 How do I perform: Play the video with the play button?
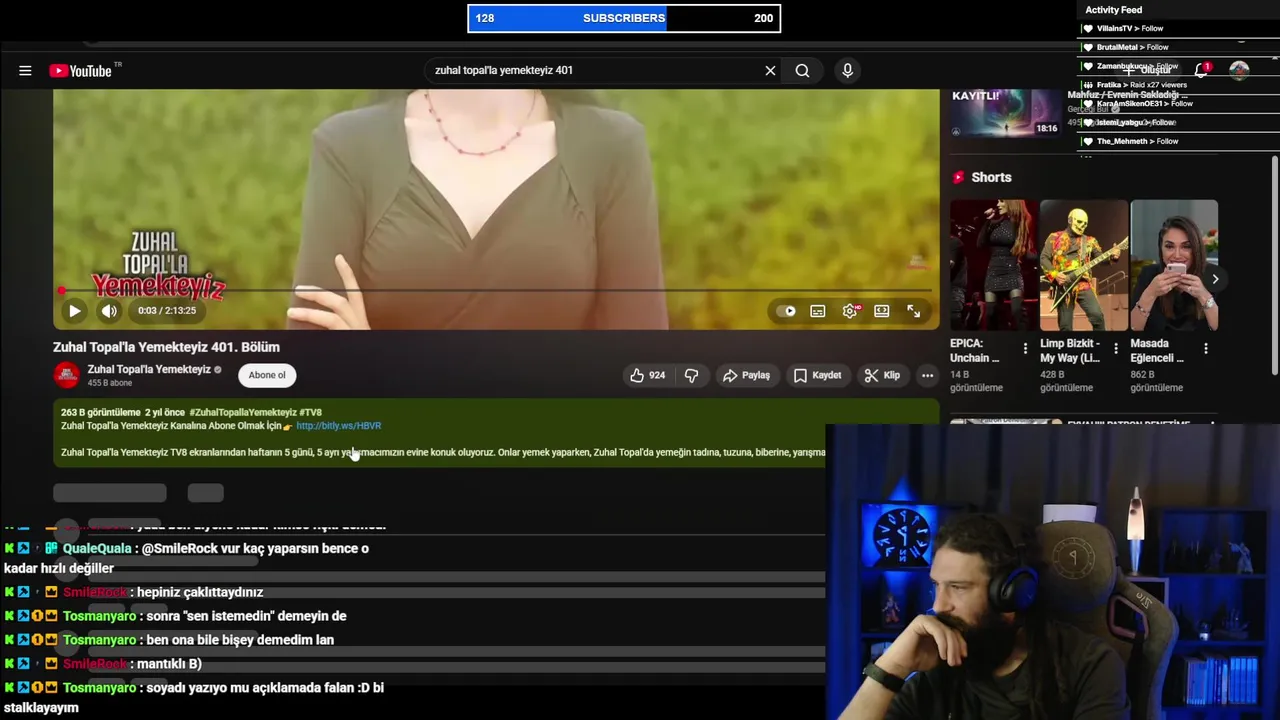(74, 311)
